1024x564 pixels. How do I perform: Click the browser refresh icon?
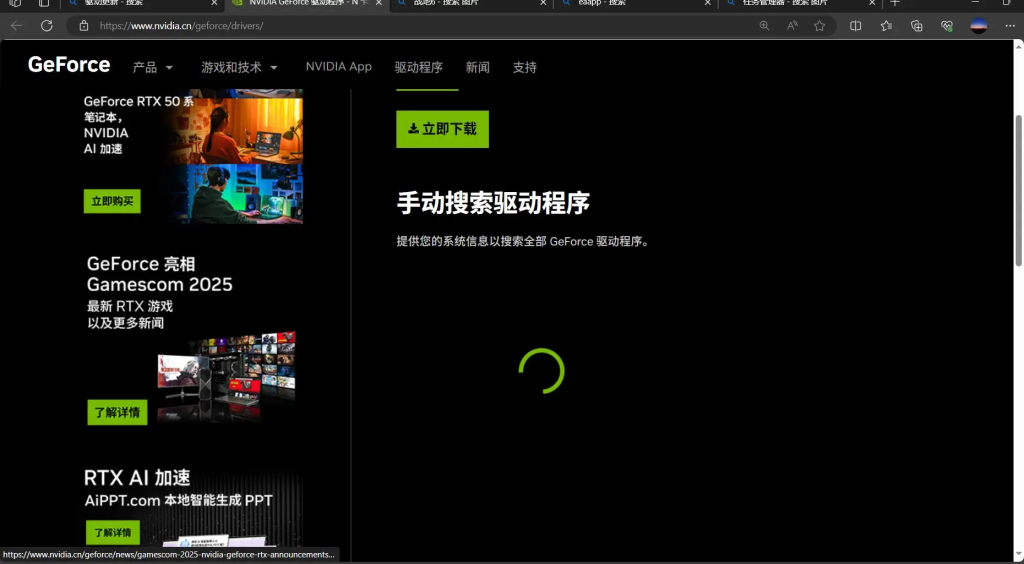point(46,26)
